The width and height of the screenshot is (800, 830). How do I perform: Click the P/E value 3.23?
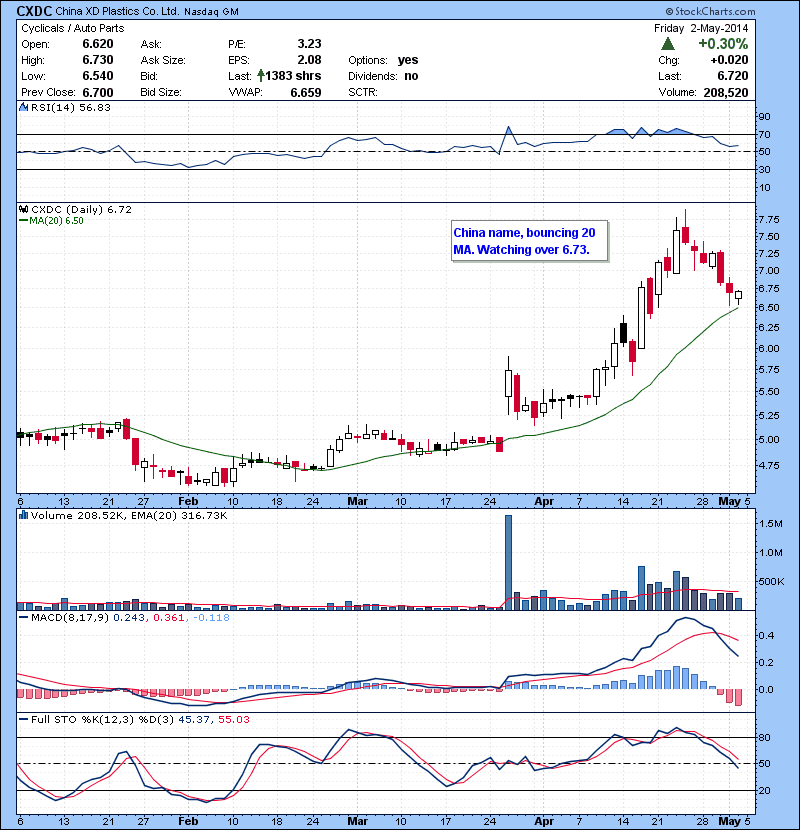coord(309,44)
